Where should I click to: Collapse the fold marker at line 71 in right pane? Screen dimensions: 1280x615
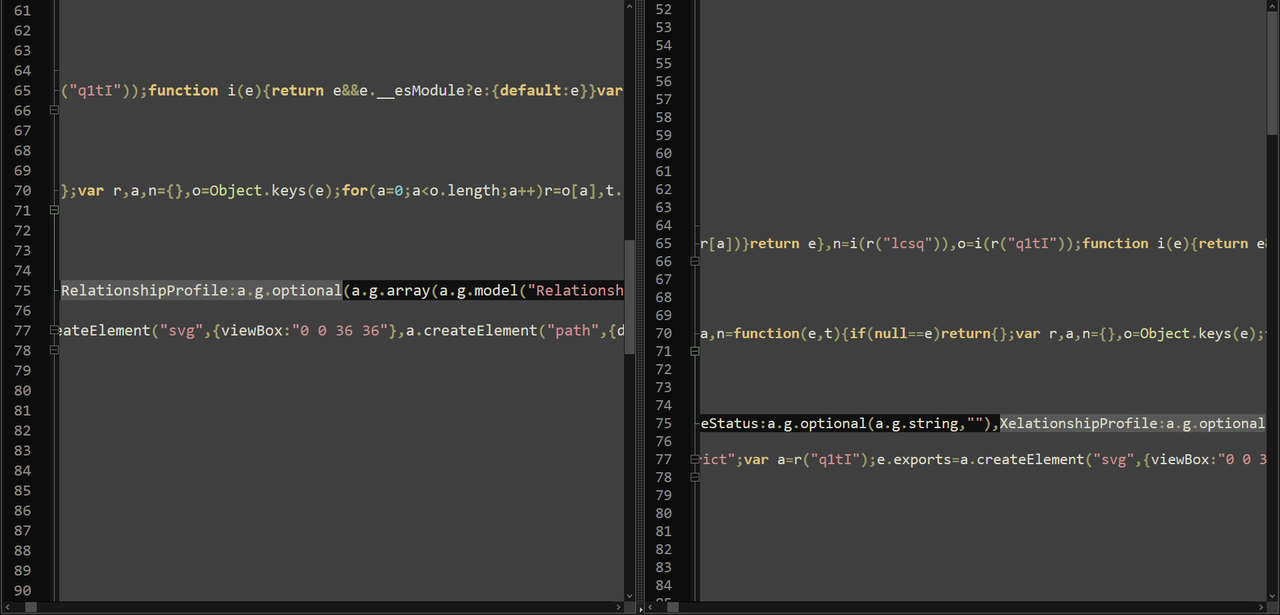click(x=694, y=351)
